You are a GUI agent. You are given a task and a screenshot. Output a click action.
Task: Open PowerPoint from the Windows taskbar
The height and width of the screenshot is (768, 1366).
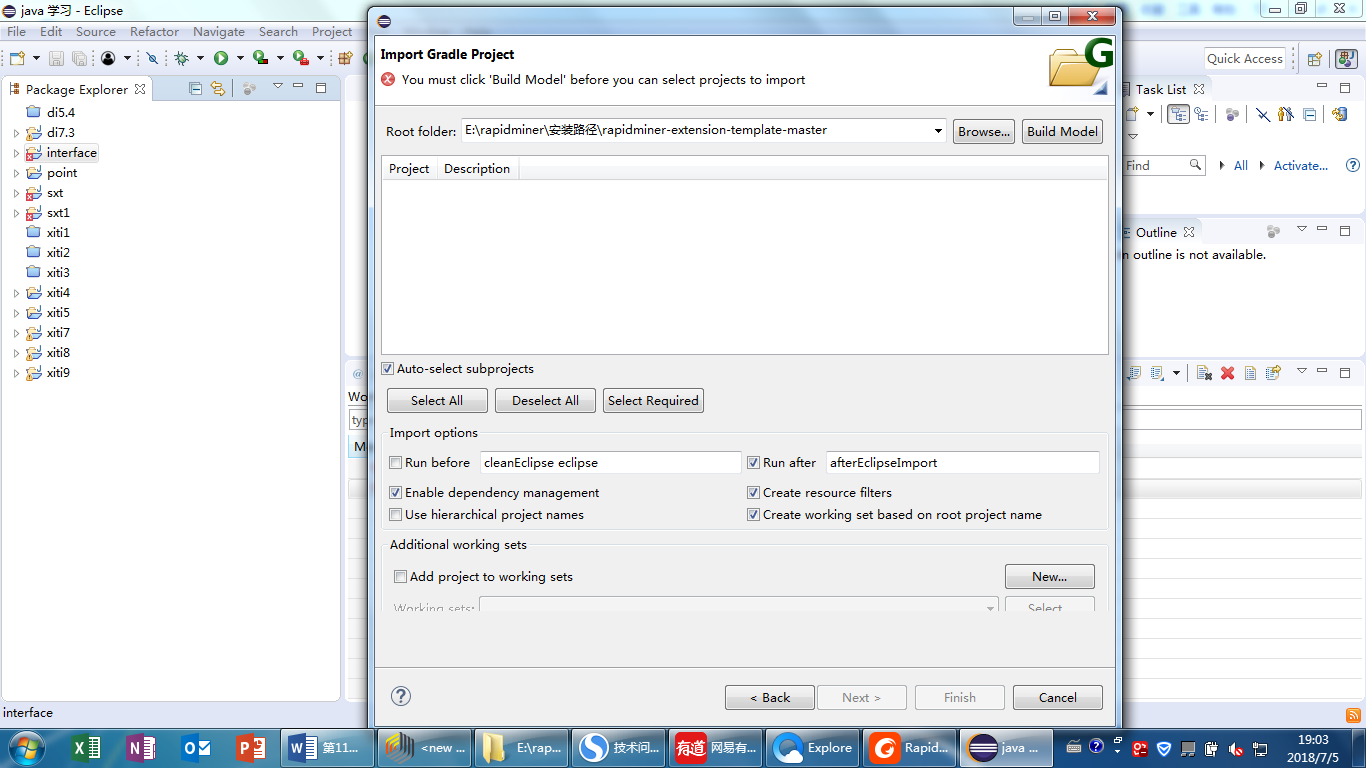point(250,747)
